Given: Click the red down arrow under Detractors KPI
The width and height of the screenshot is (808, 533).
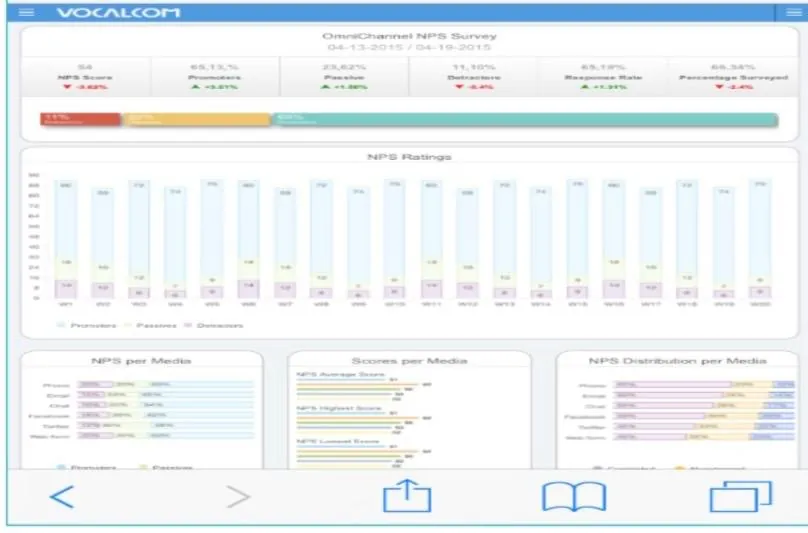Looking at the screenshot, I should click(459, 87).
